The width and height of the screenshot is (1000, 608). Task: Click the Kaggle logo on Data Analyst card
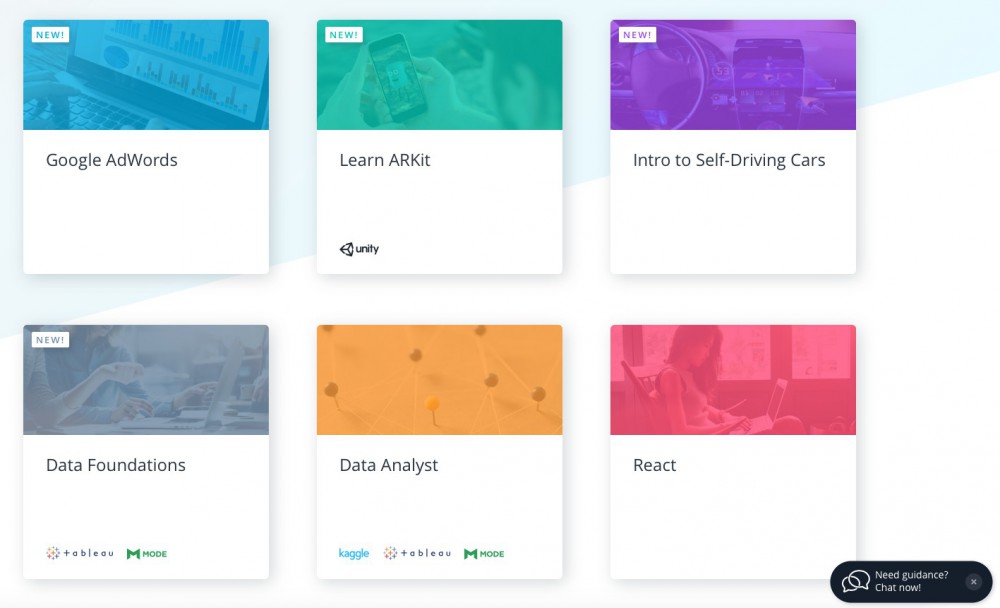point(354,553)
